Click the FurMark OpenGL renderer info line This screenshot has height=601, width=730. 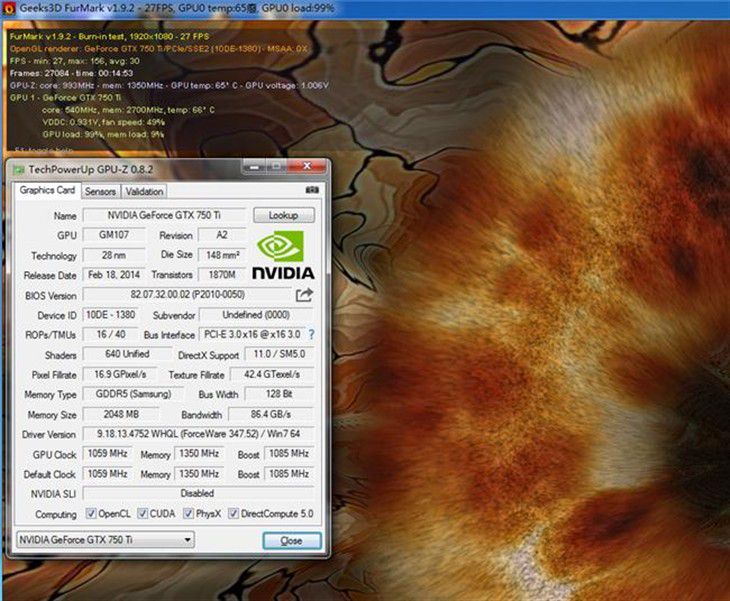(158, 48)
